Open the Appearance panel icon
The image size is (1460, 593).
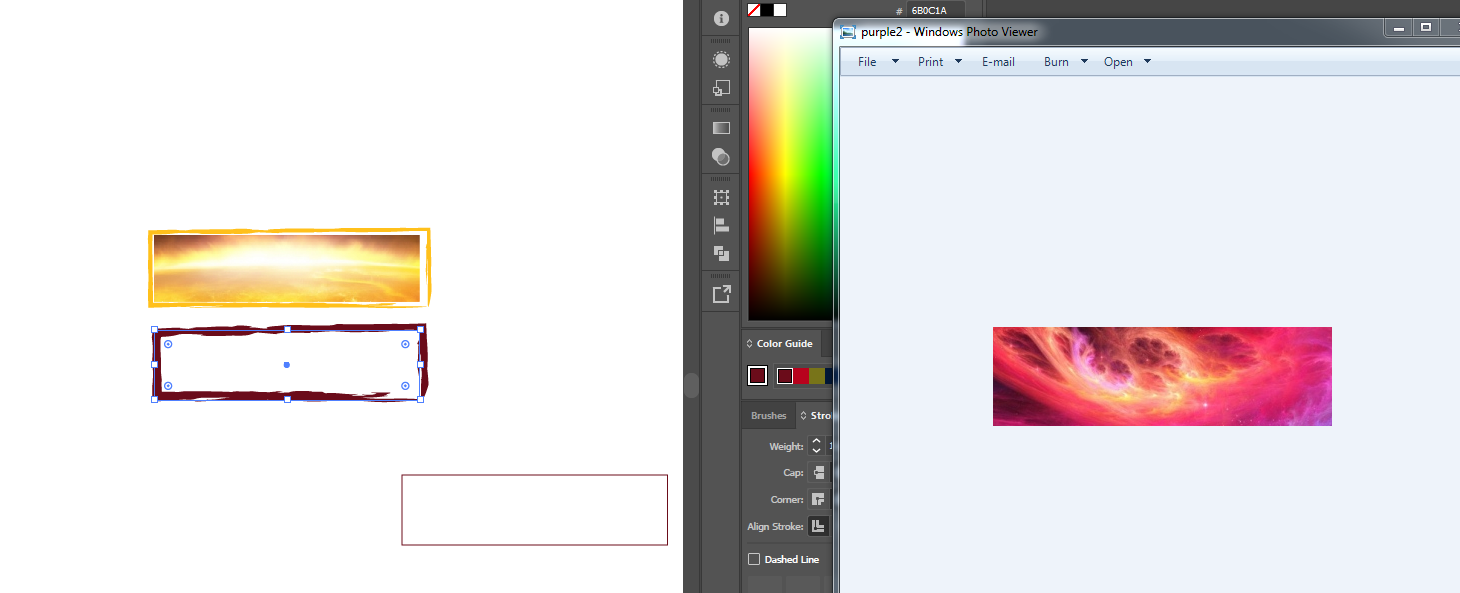tap(721, 60)
